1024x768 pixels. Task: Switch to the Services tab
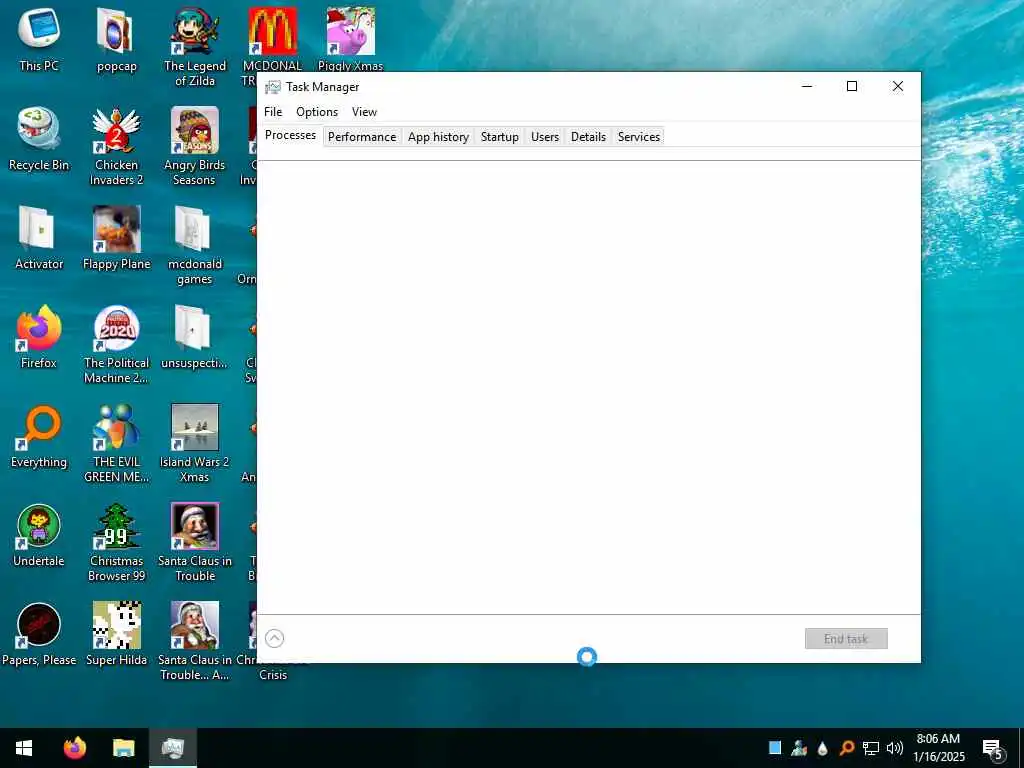coord(639,136)
